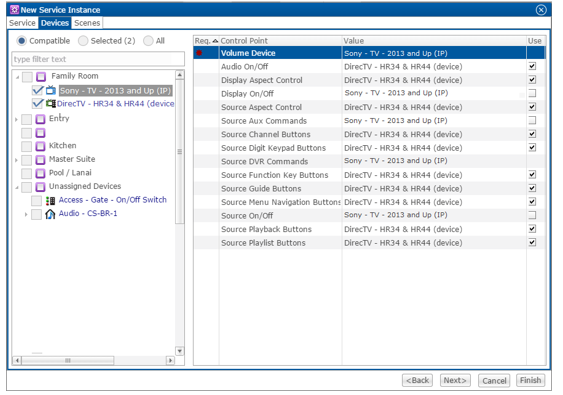The image size is (563, 395).
Task: Check the Kitchen room checkbox
Action: tap(26, 146)
